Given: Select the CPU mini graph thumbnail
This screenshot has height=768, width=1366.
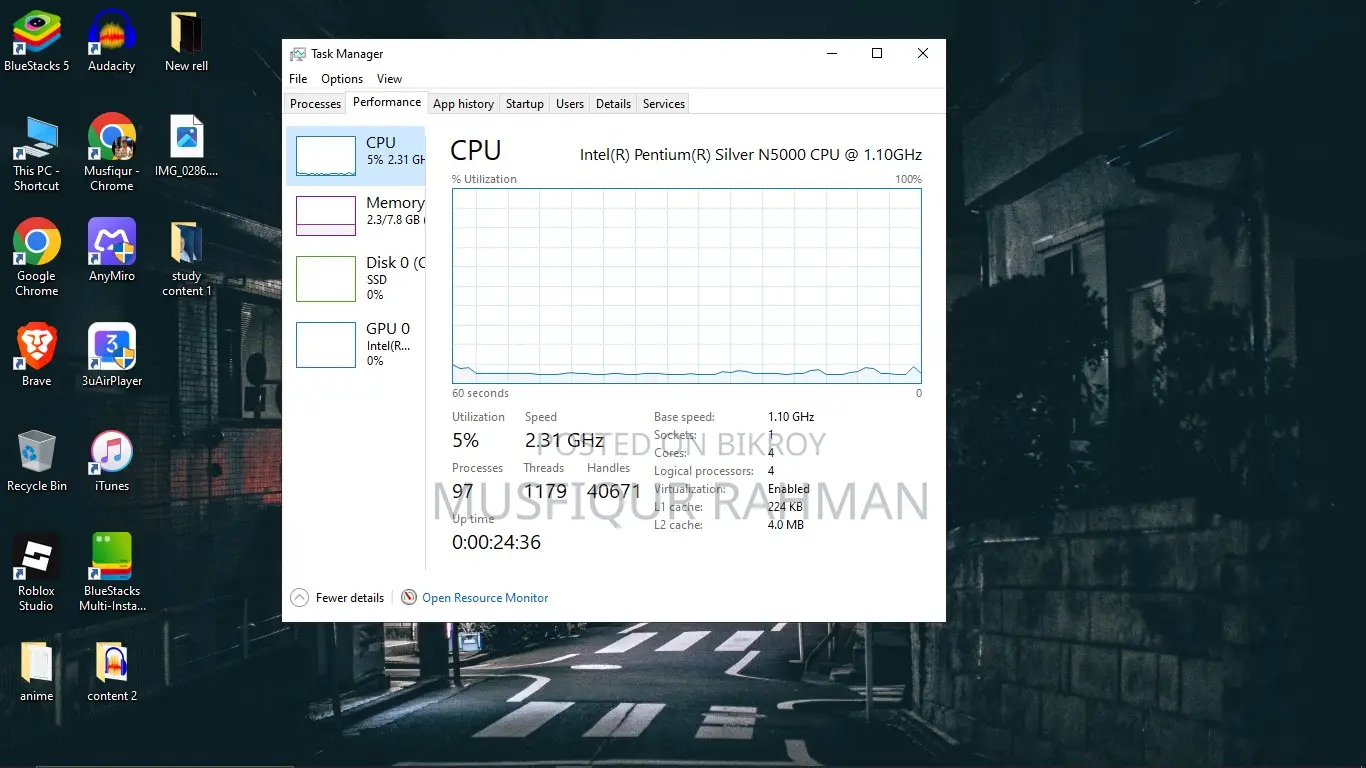Looking at the screenshot, I should [326, 156].
